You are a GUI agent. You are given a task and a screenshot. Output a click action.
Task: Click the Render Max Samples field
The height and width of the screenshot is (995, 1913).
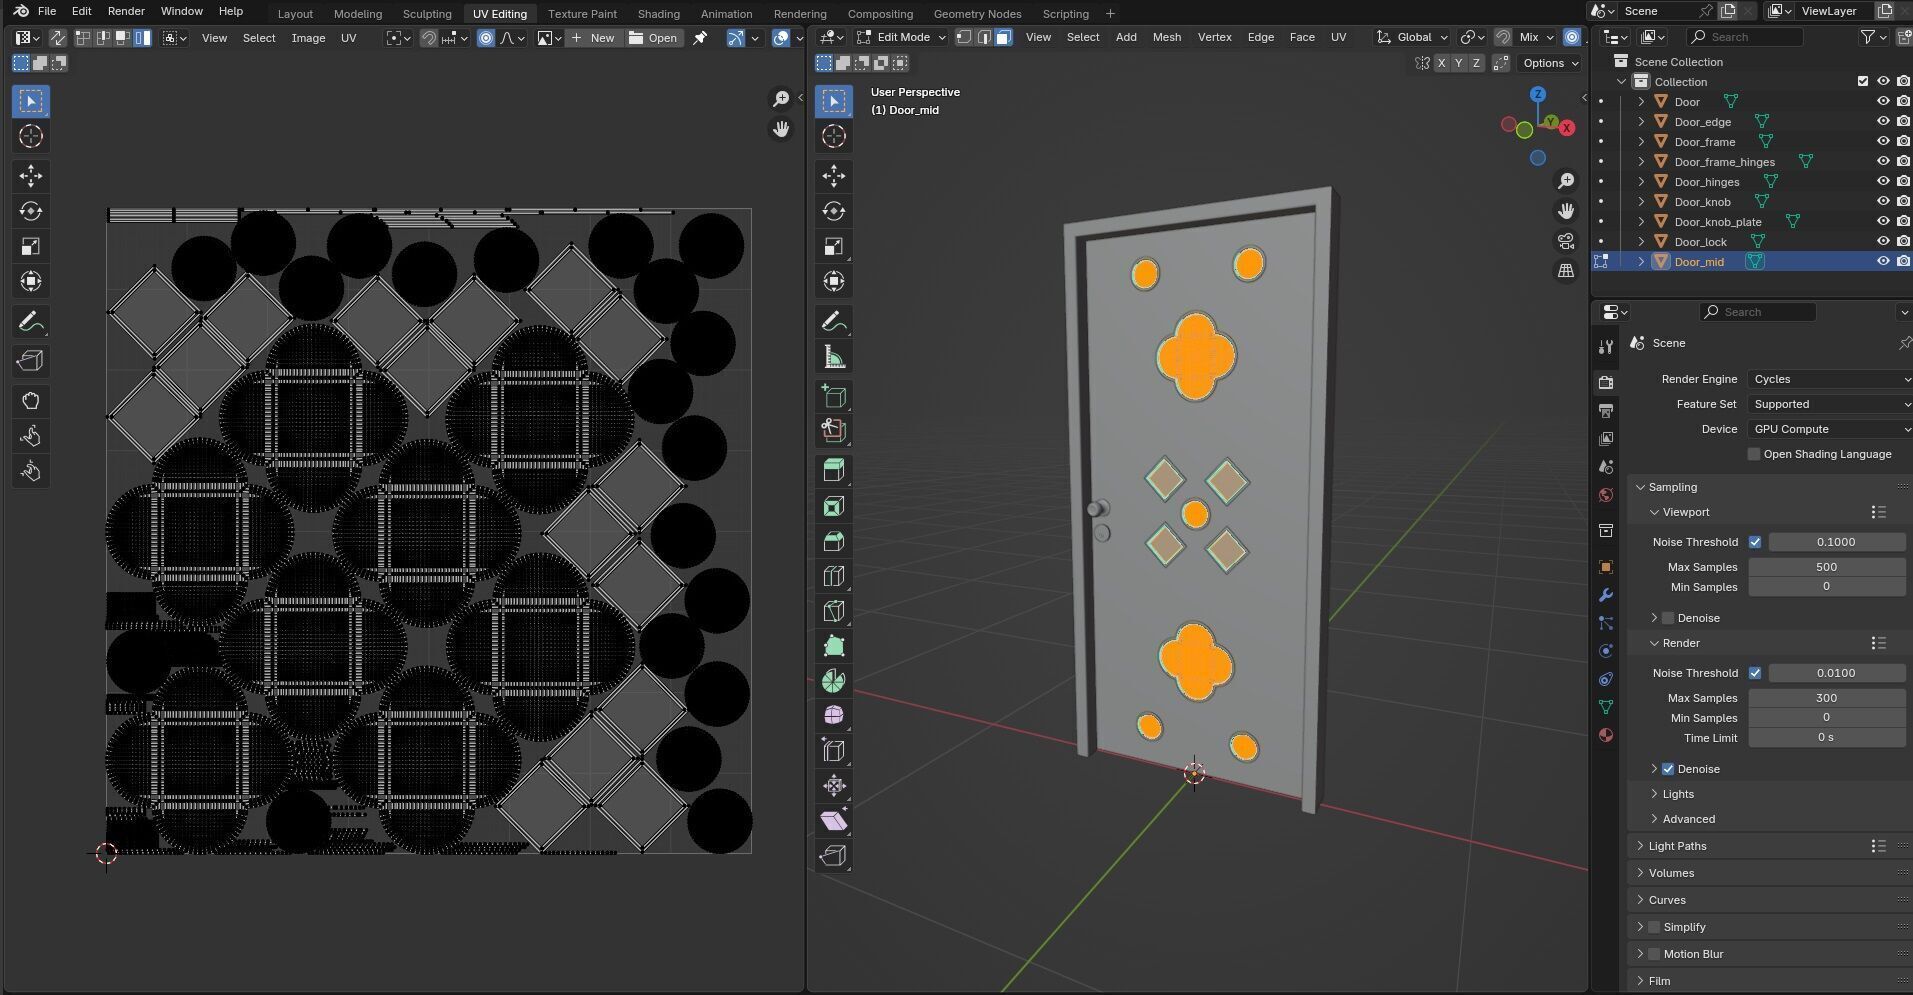[x=1826, y=698]
